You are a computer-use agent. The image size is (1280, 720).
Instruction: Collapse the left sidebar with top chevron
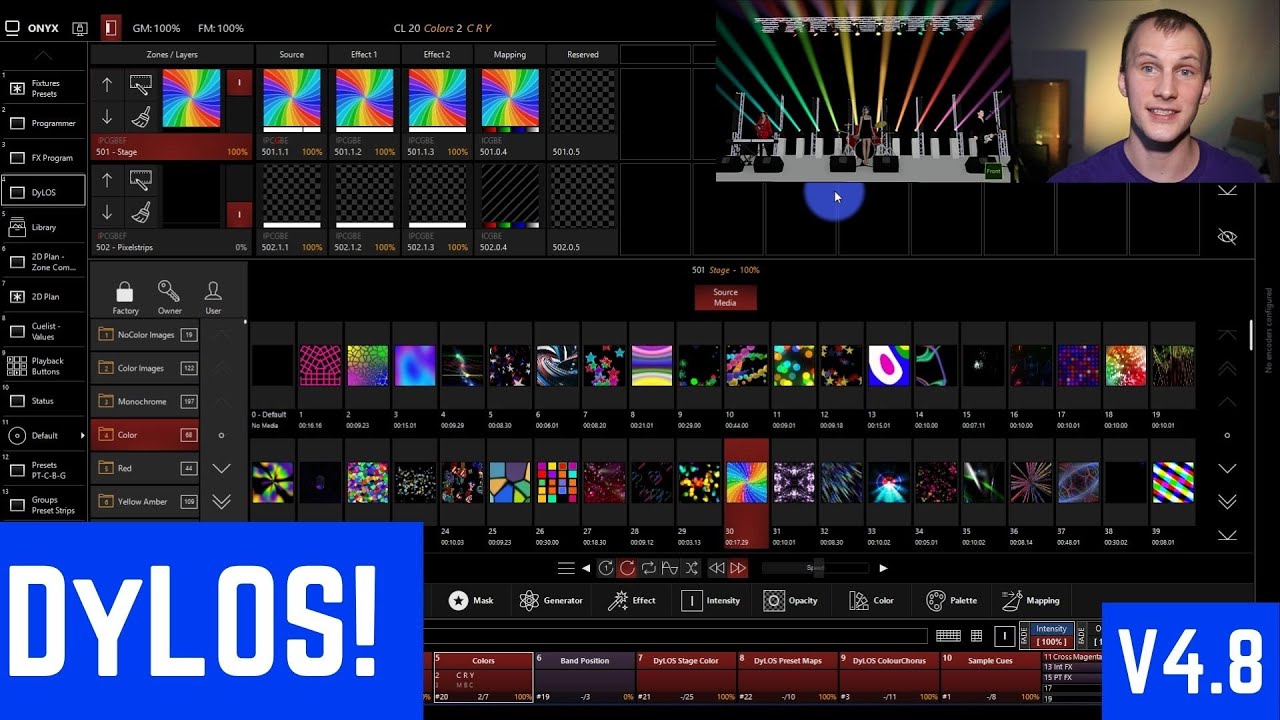tap(44, 55)
